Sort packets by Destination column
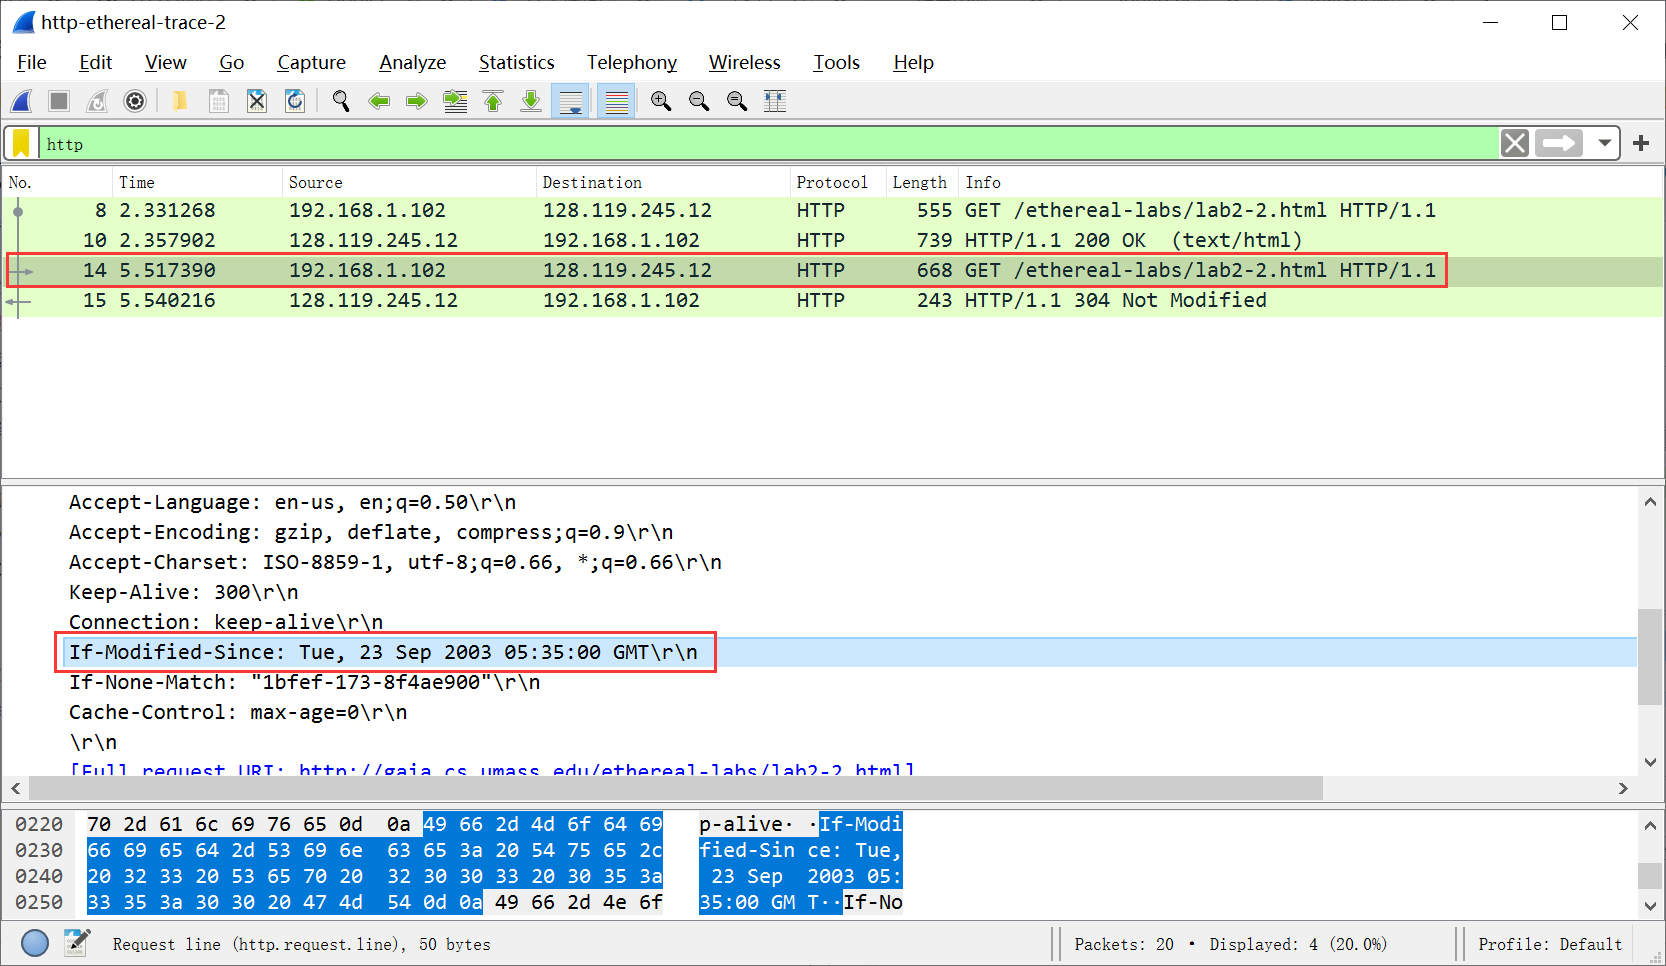The image size is (1666, 966). (x=663, y=182)
